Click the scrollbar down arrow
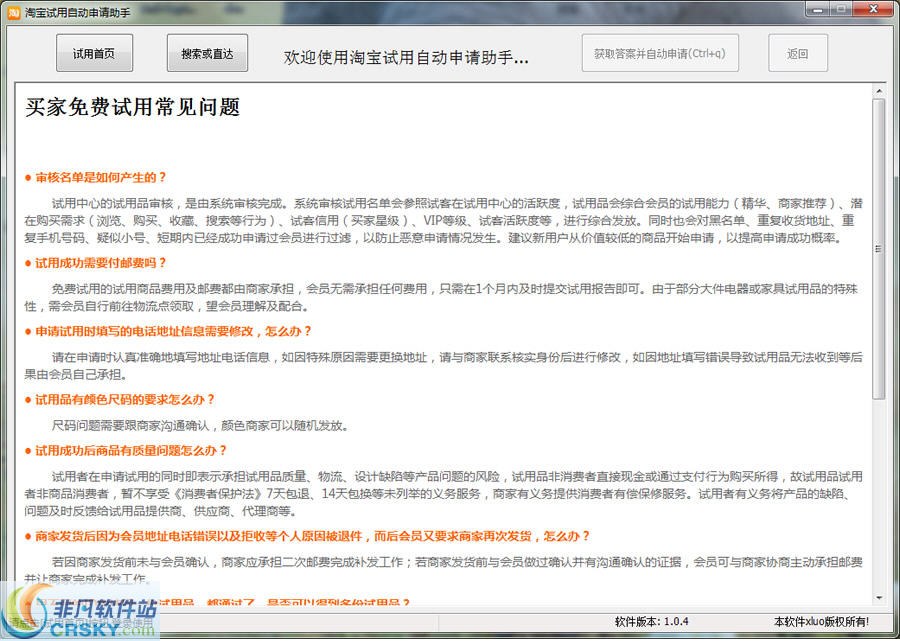Viewport: 900px width, 641px height. pyautogui.click(x=878, y=598)
